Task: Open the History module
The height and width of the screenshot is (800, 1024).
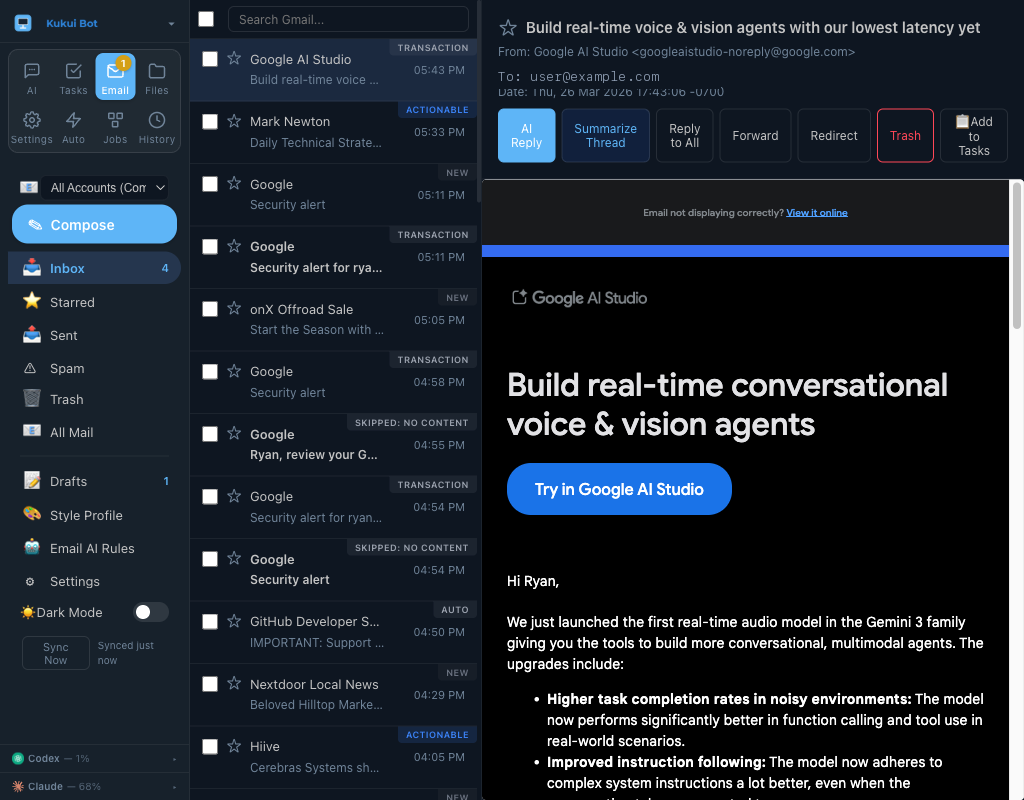Action: (156, 126)
